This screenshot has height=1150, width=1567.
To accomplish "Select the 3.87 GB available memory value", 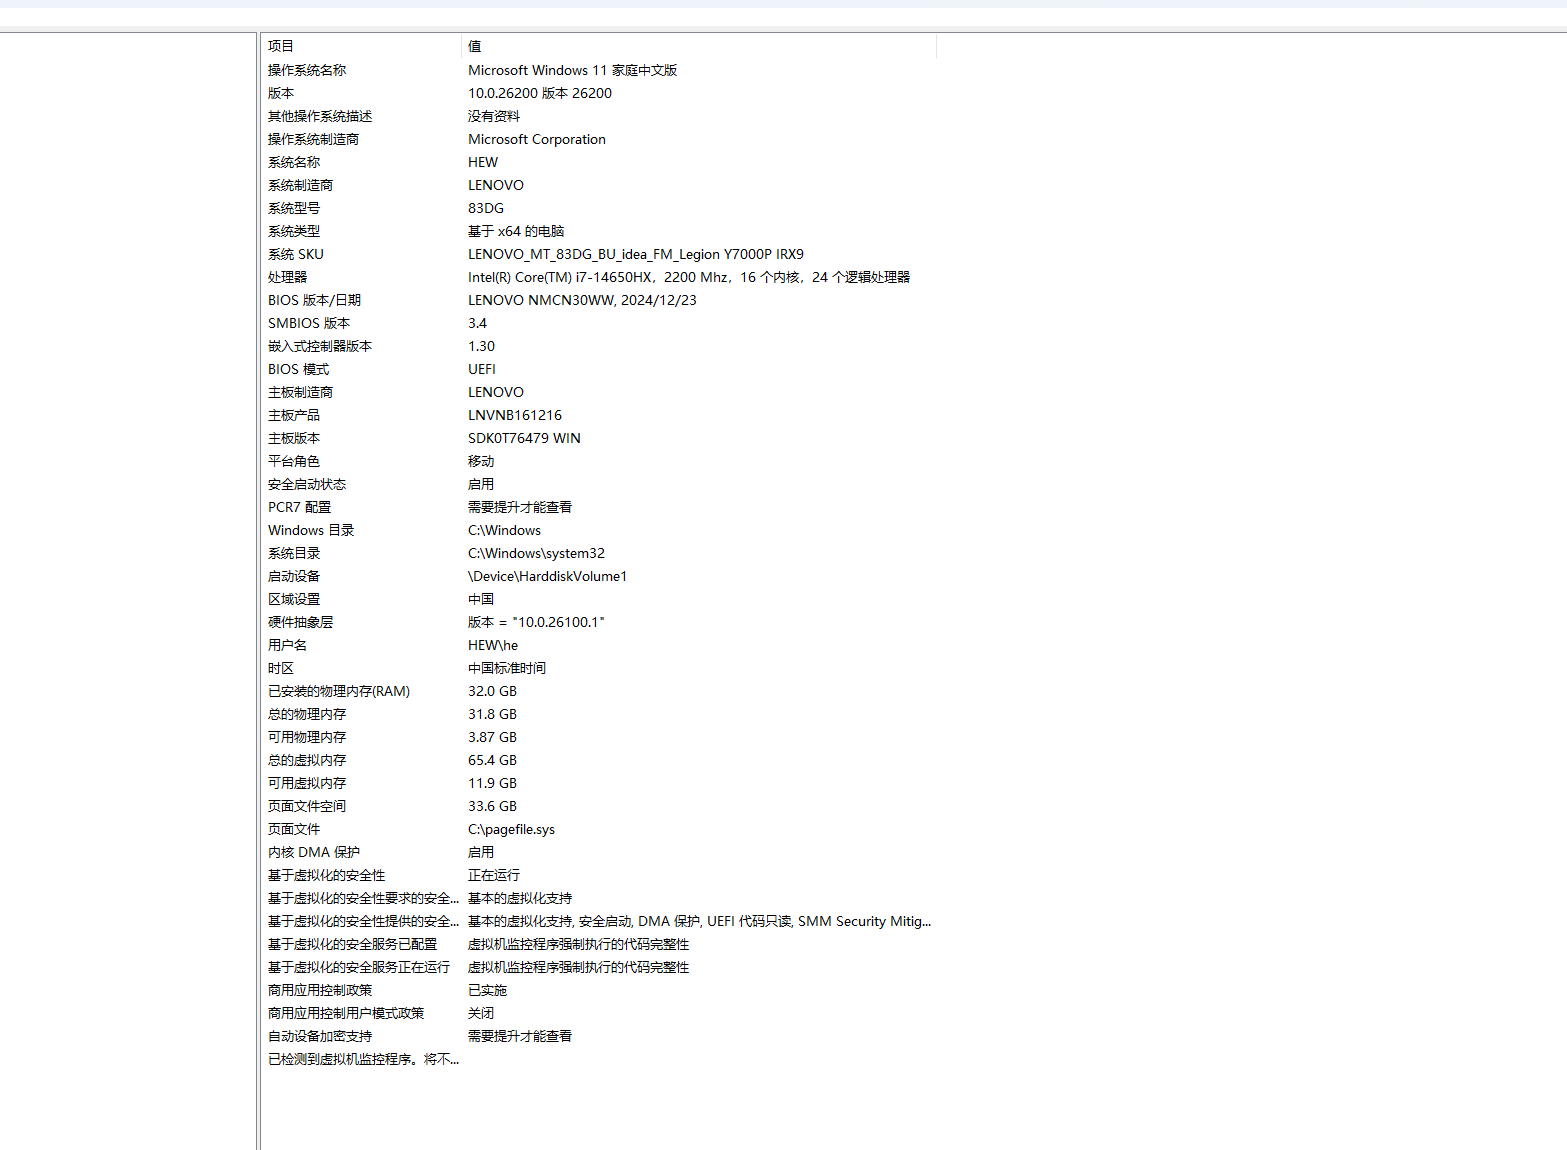I will (x=492, y=737).
